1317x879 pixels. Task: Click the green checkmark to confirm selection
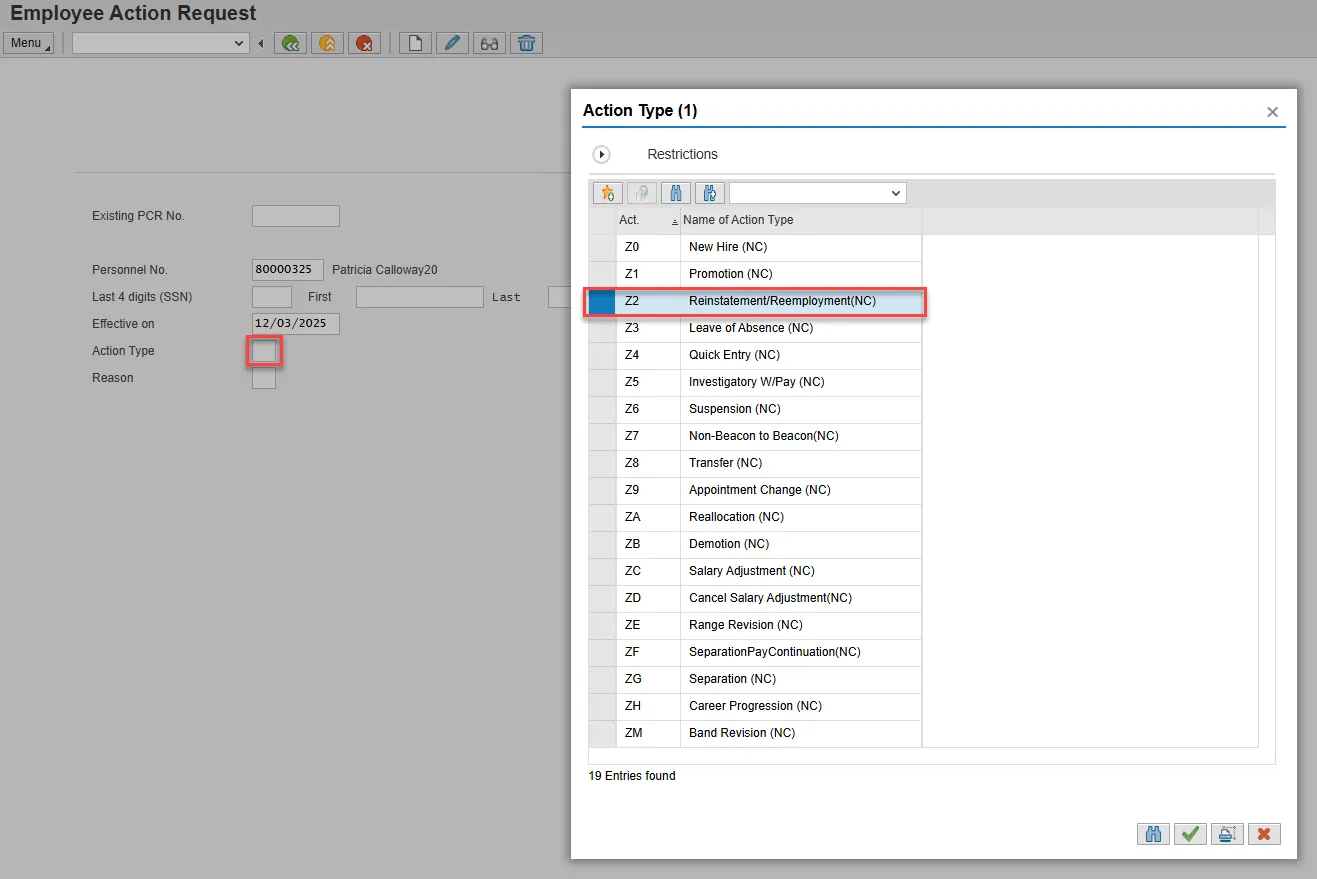[1190, 834]
